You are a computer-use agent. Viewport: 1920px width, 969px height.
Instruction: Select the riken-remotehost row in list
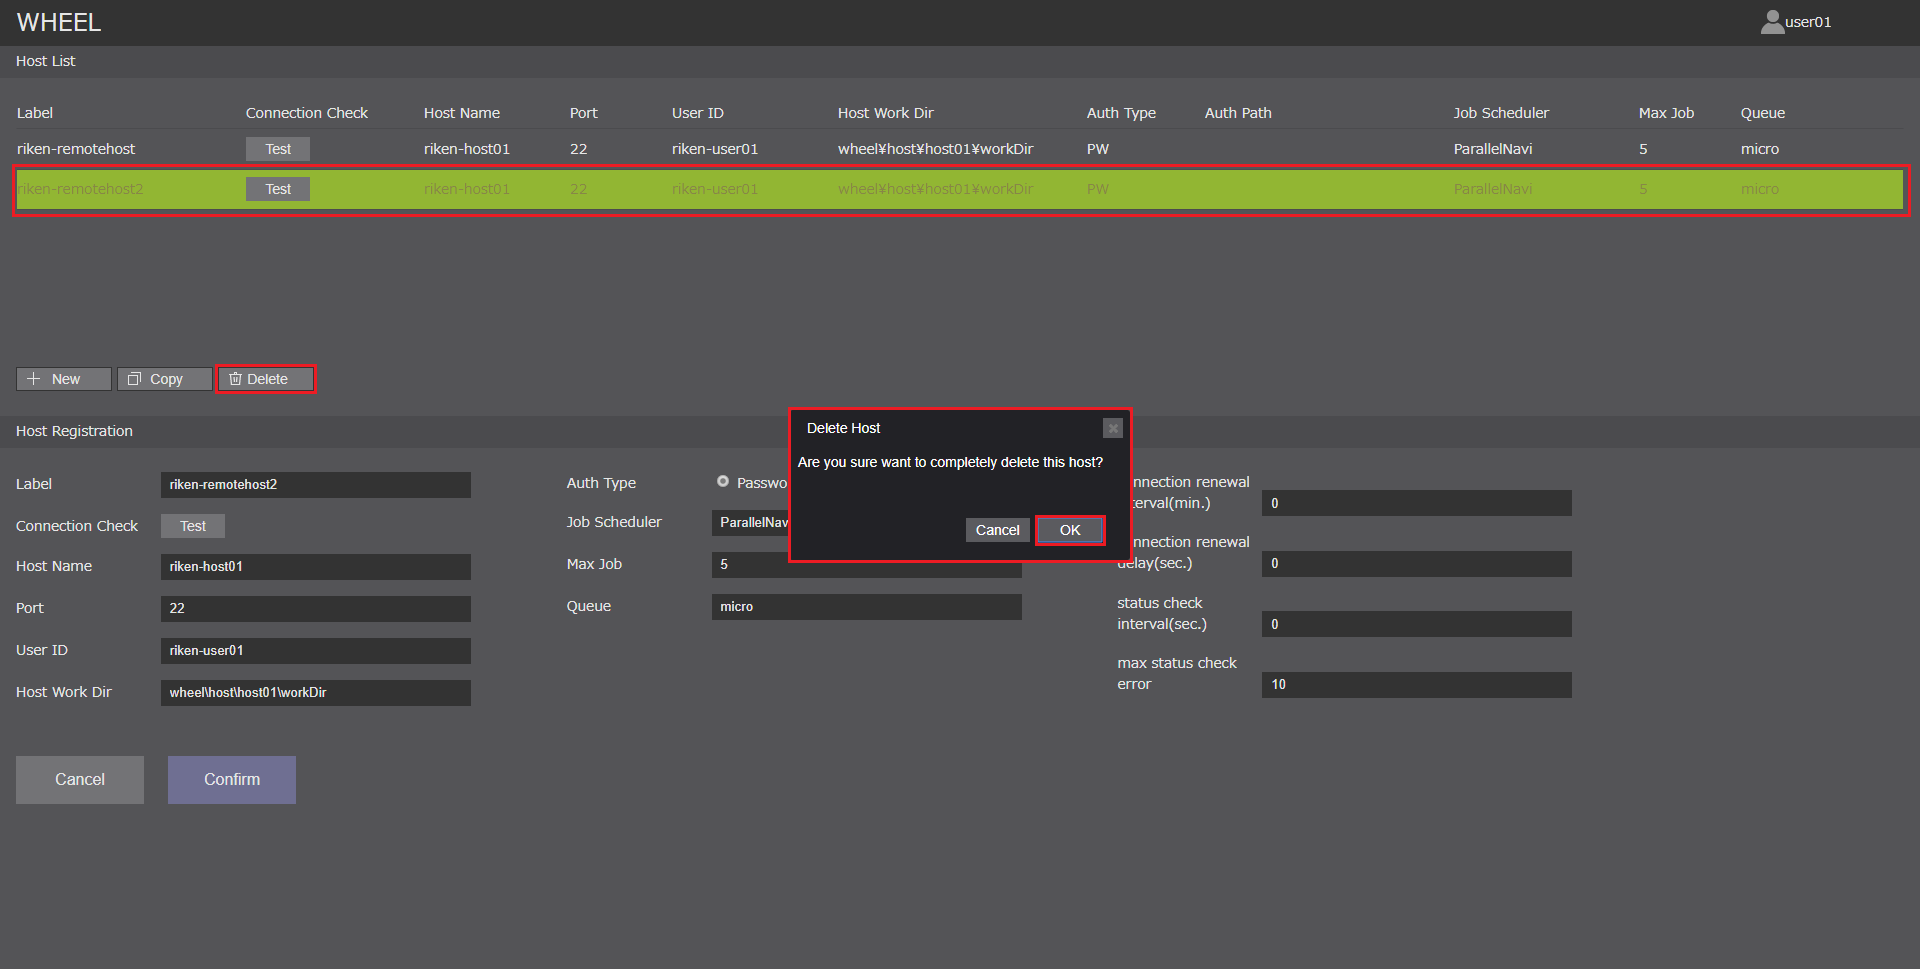76,149
